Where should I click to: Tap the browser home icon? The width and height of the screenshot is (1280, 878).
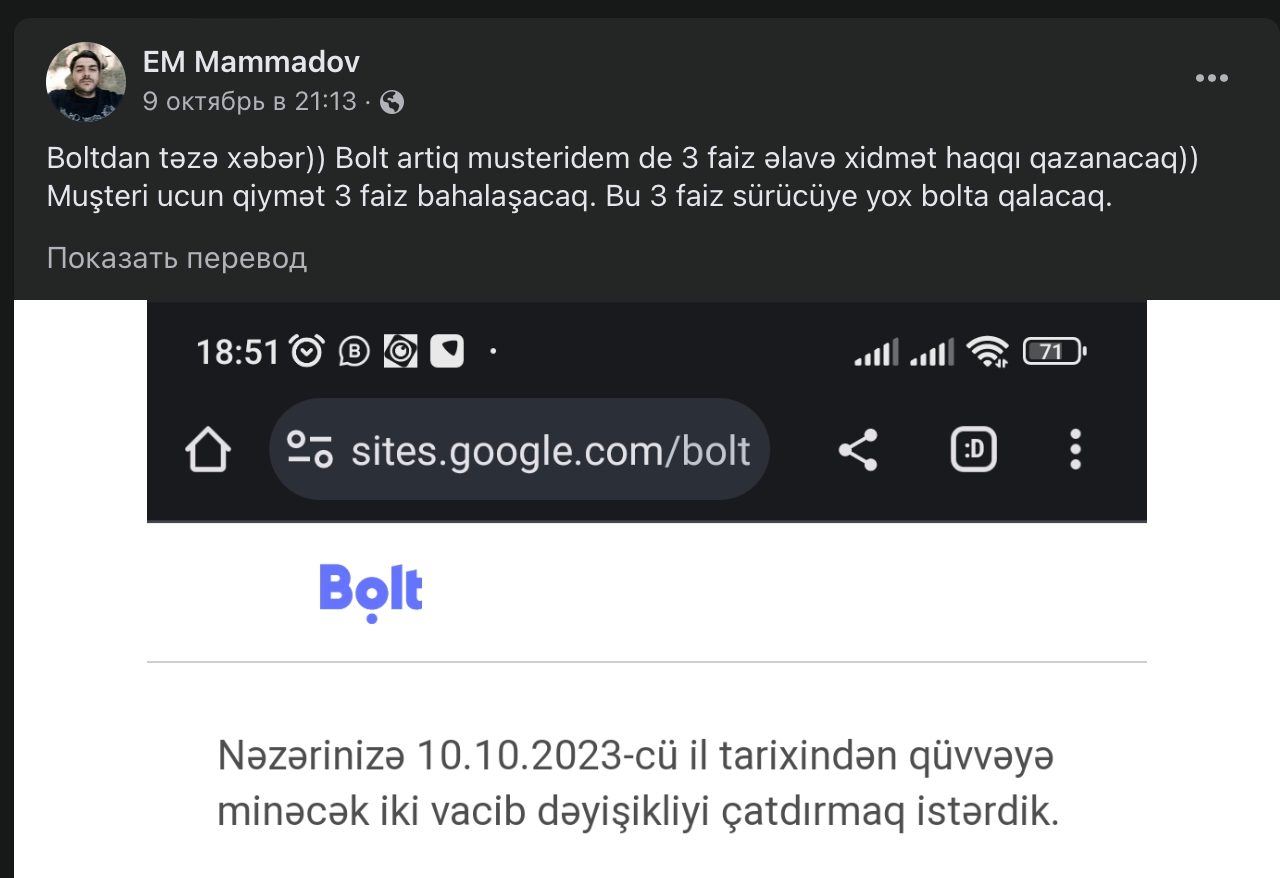[x=208, y=451]
